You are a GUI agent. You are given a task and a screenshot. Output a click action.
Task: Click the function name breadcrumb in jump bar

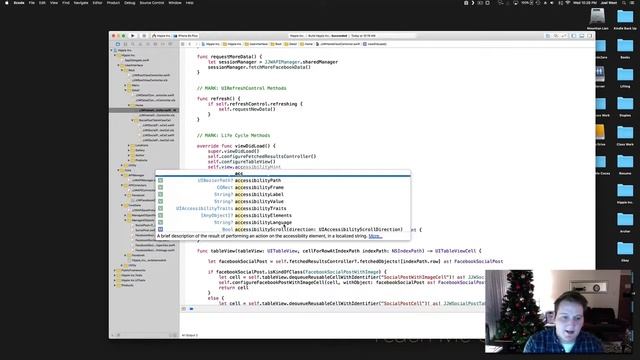375,44
